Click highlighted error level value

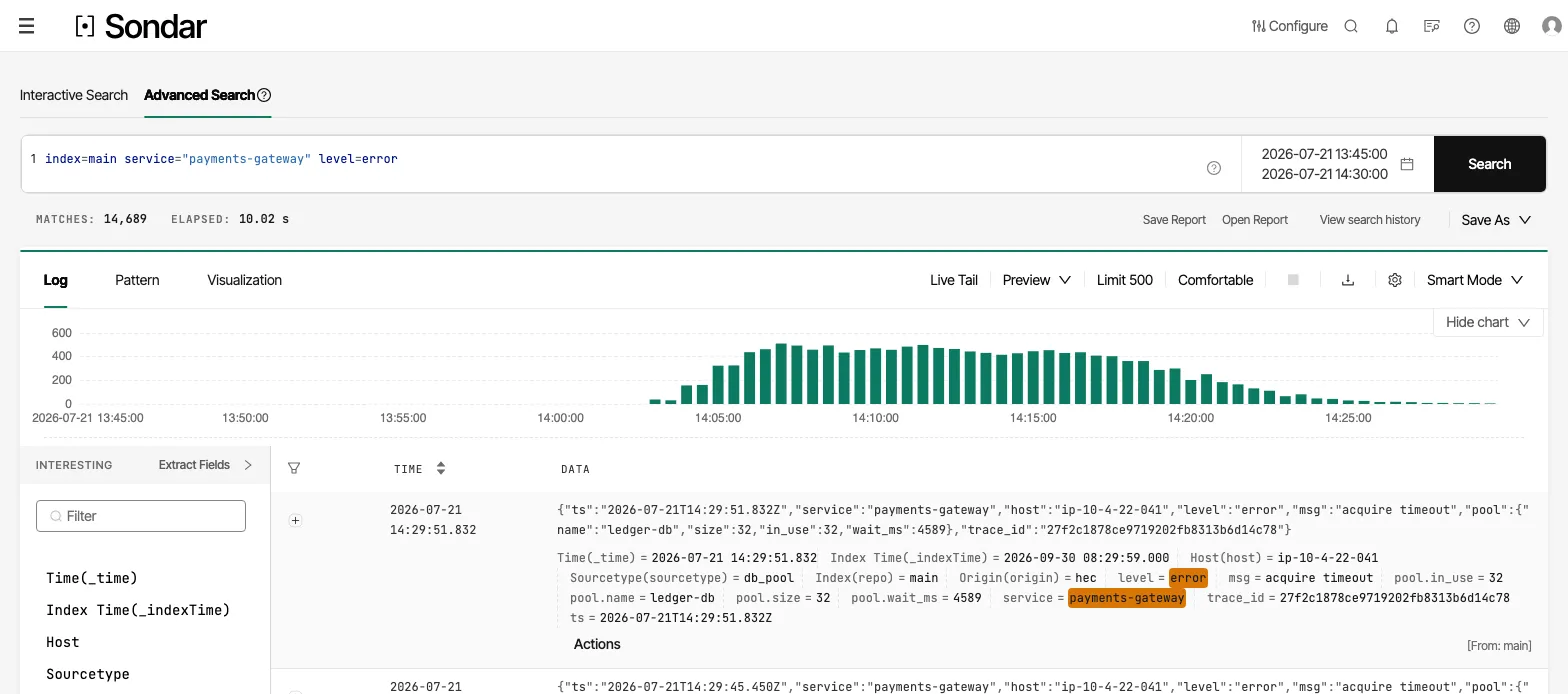[x=1188, y=578]
